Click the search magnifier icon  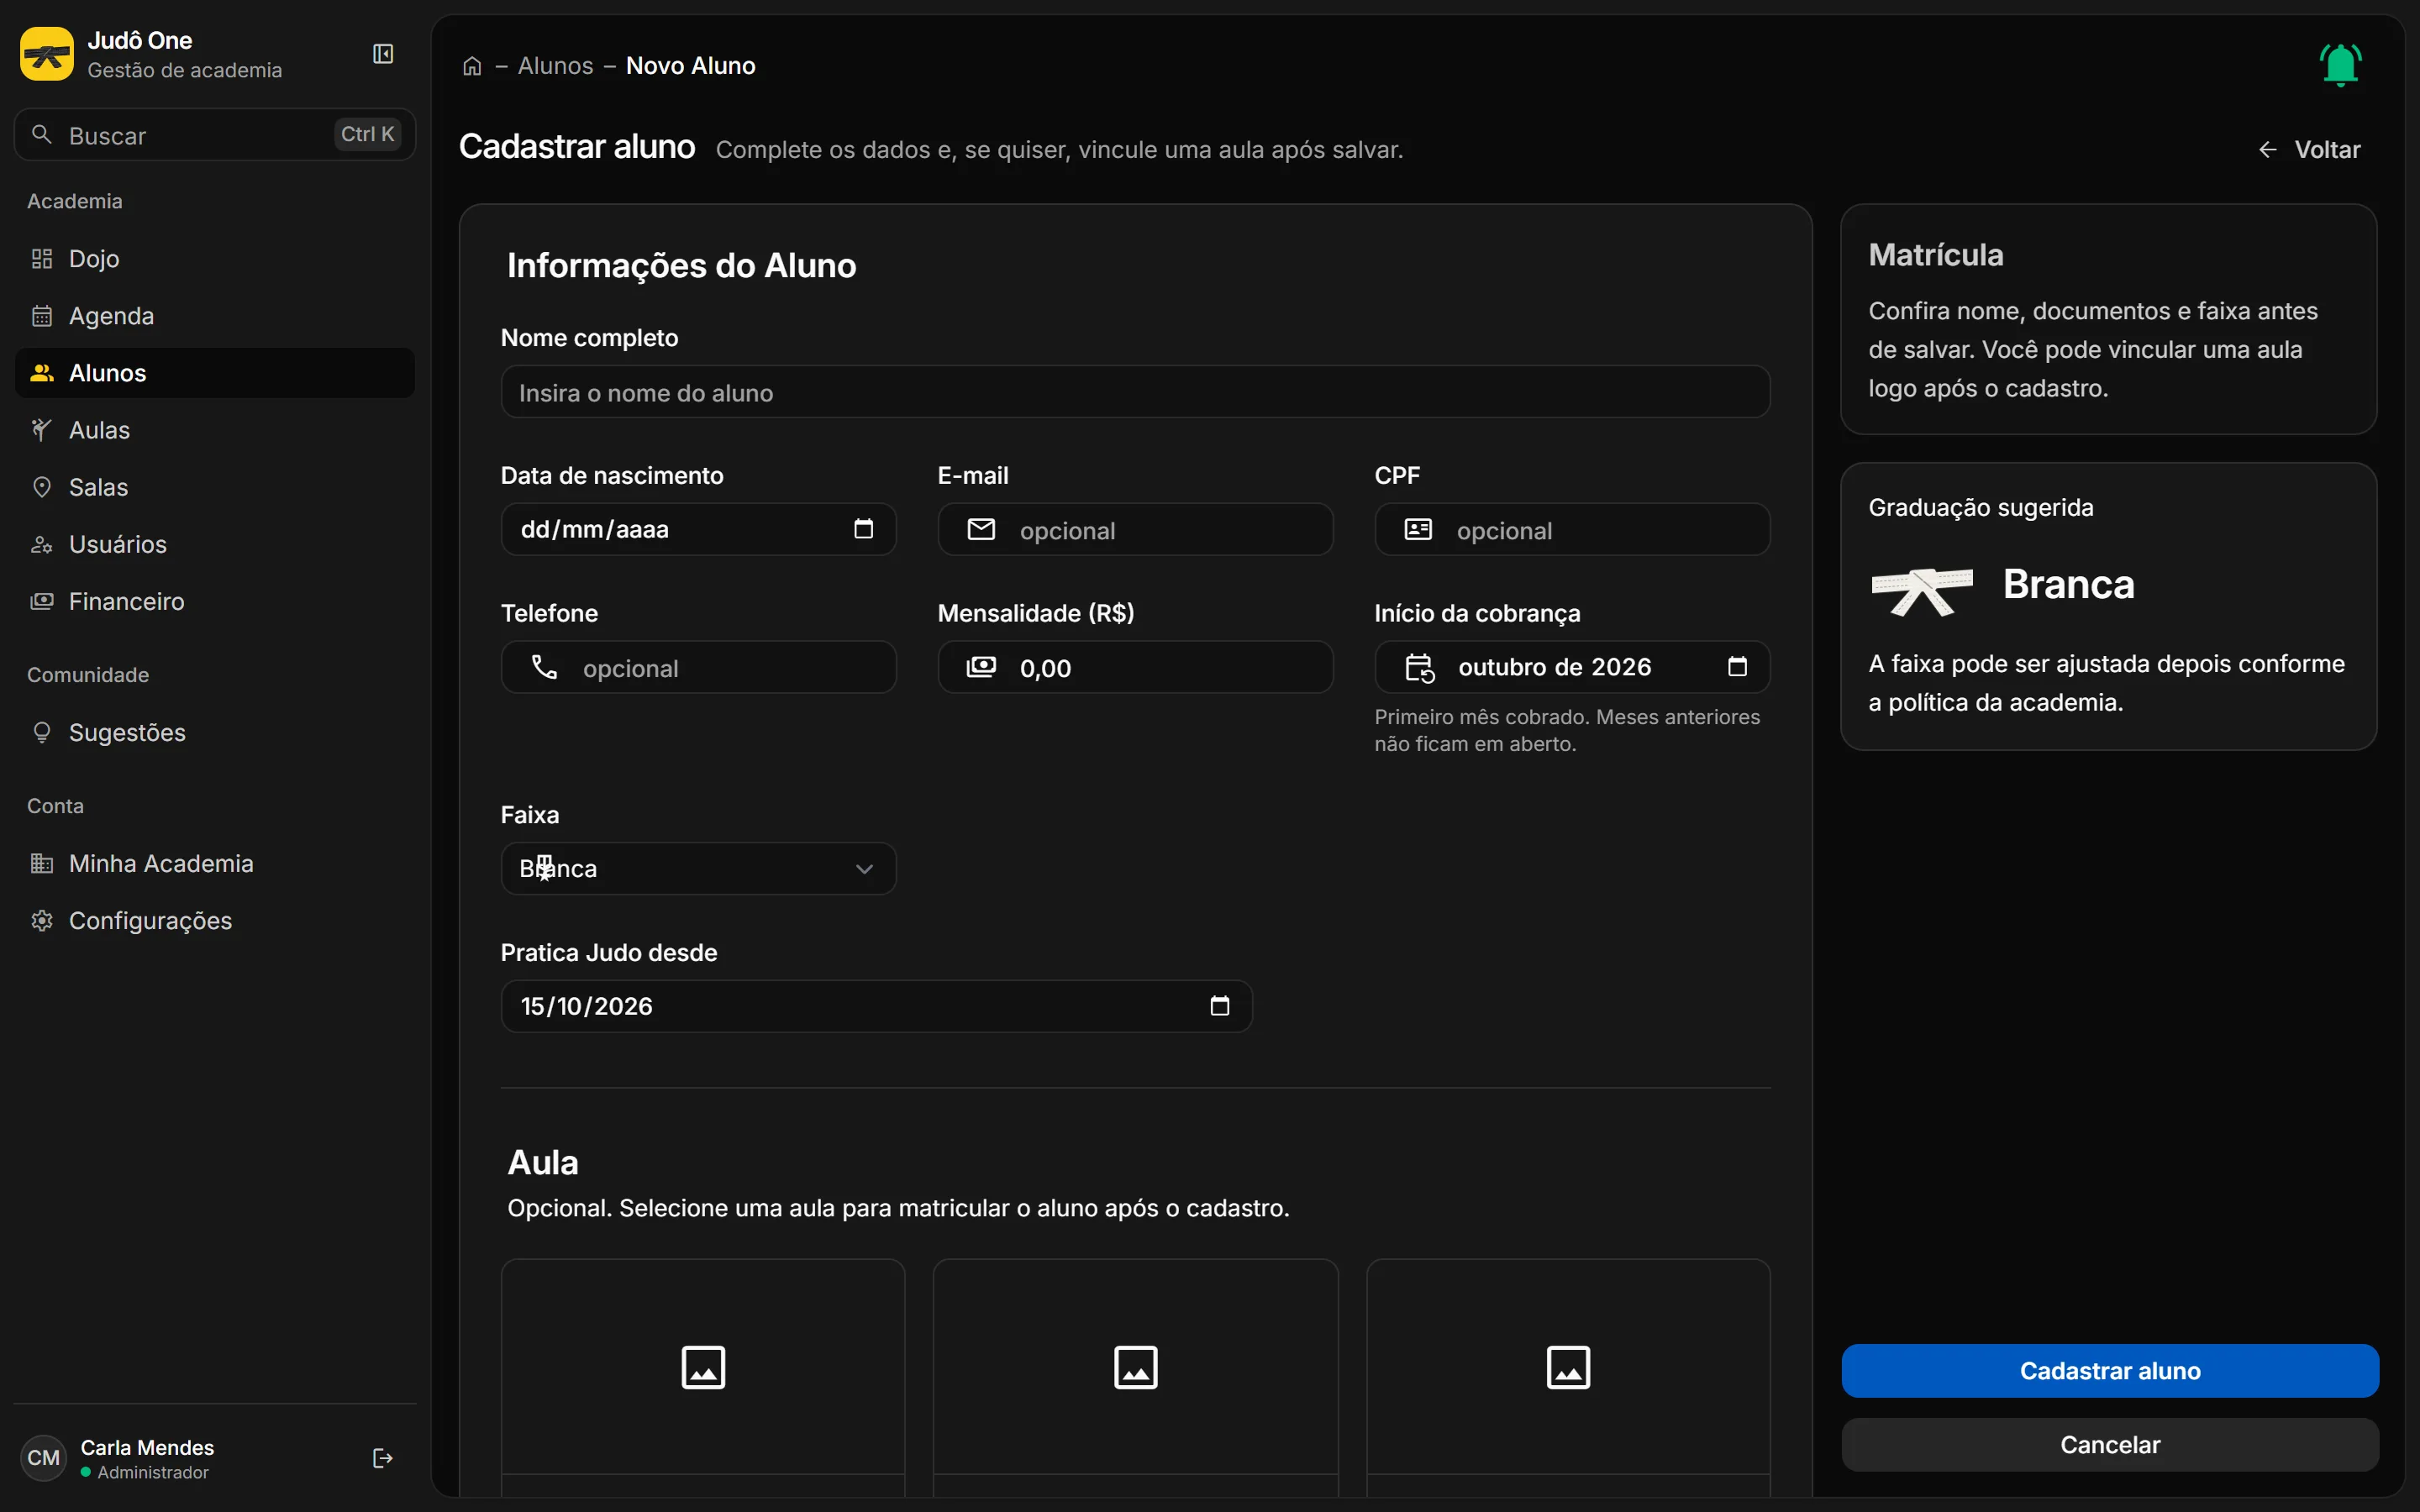coord(42,135)
